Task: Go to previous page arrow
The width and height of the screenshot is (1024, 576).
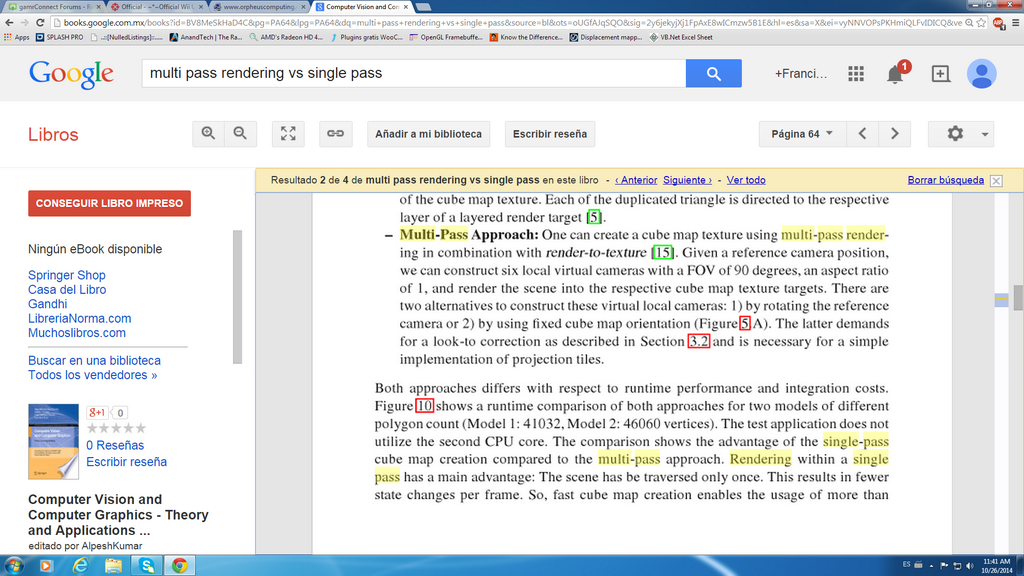Action: pyautogui.click(x=862, y=134)
